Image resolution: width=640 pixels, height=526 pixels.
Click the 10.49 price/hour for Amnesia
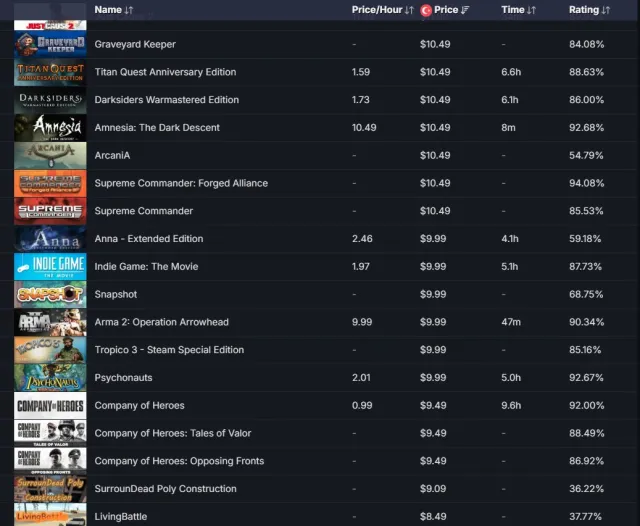coord(364,127)
